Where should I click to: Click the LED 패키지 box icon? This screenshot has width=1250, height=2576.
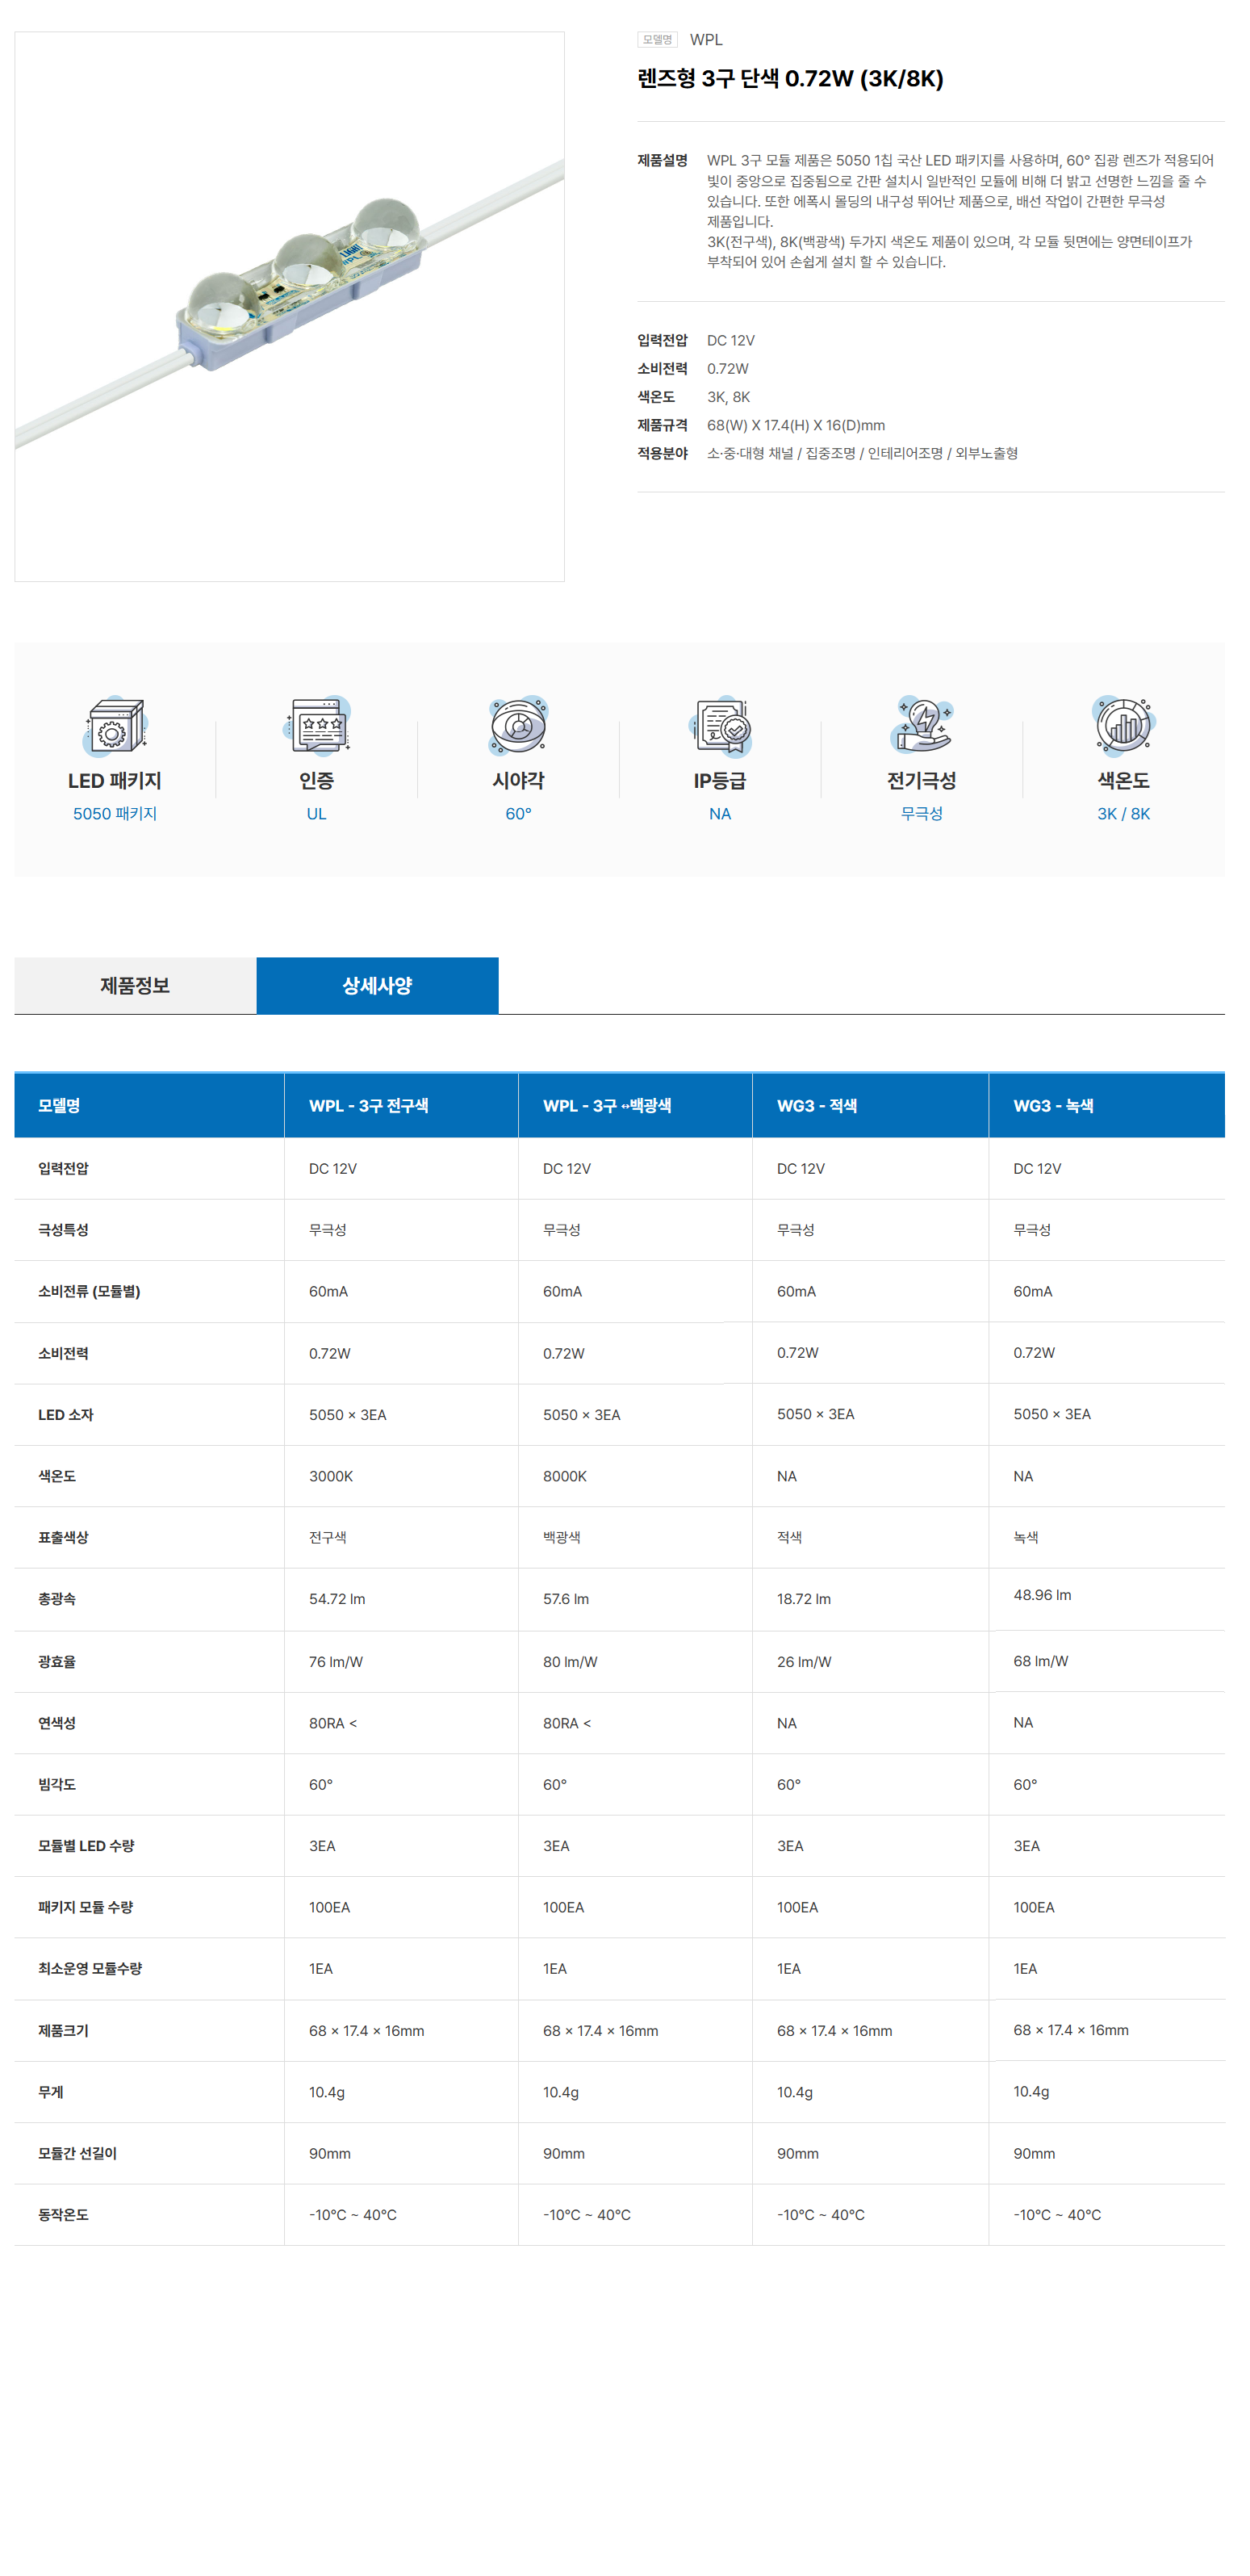pyautogui.click(x=114, y=725)
